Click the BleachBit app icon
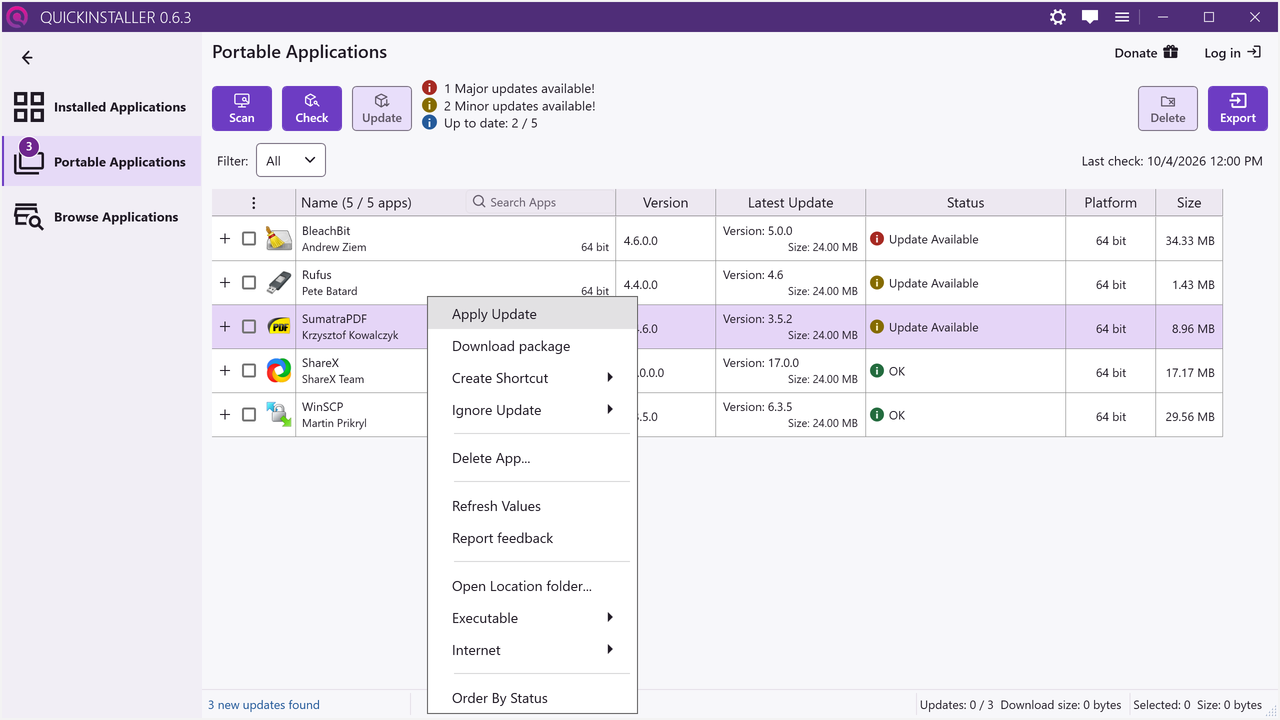1280x720 pixels. 279,239
